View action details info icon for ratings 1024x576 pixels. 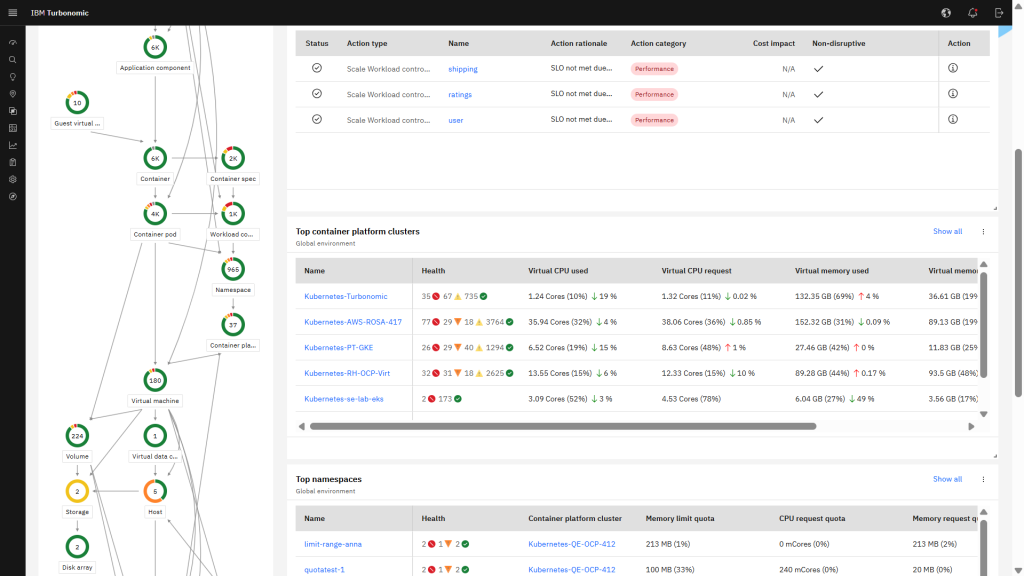[953, 93]
